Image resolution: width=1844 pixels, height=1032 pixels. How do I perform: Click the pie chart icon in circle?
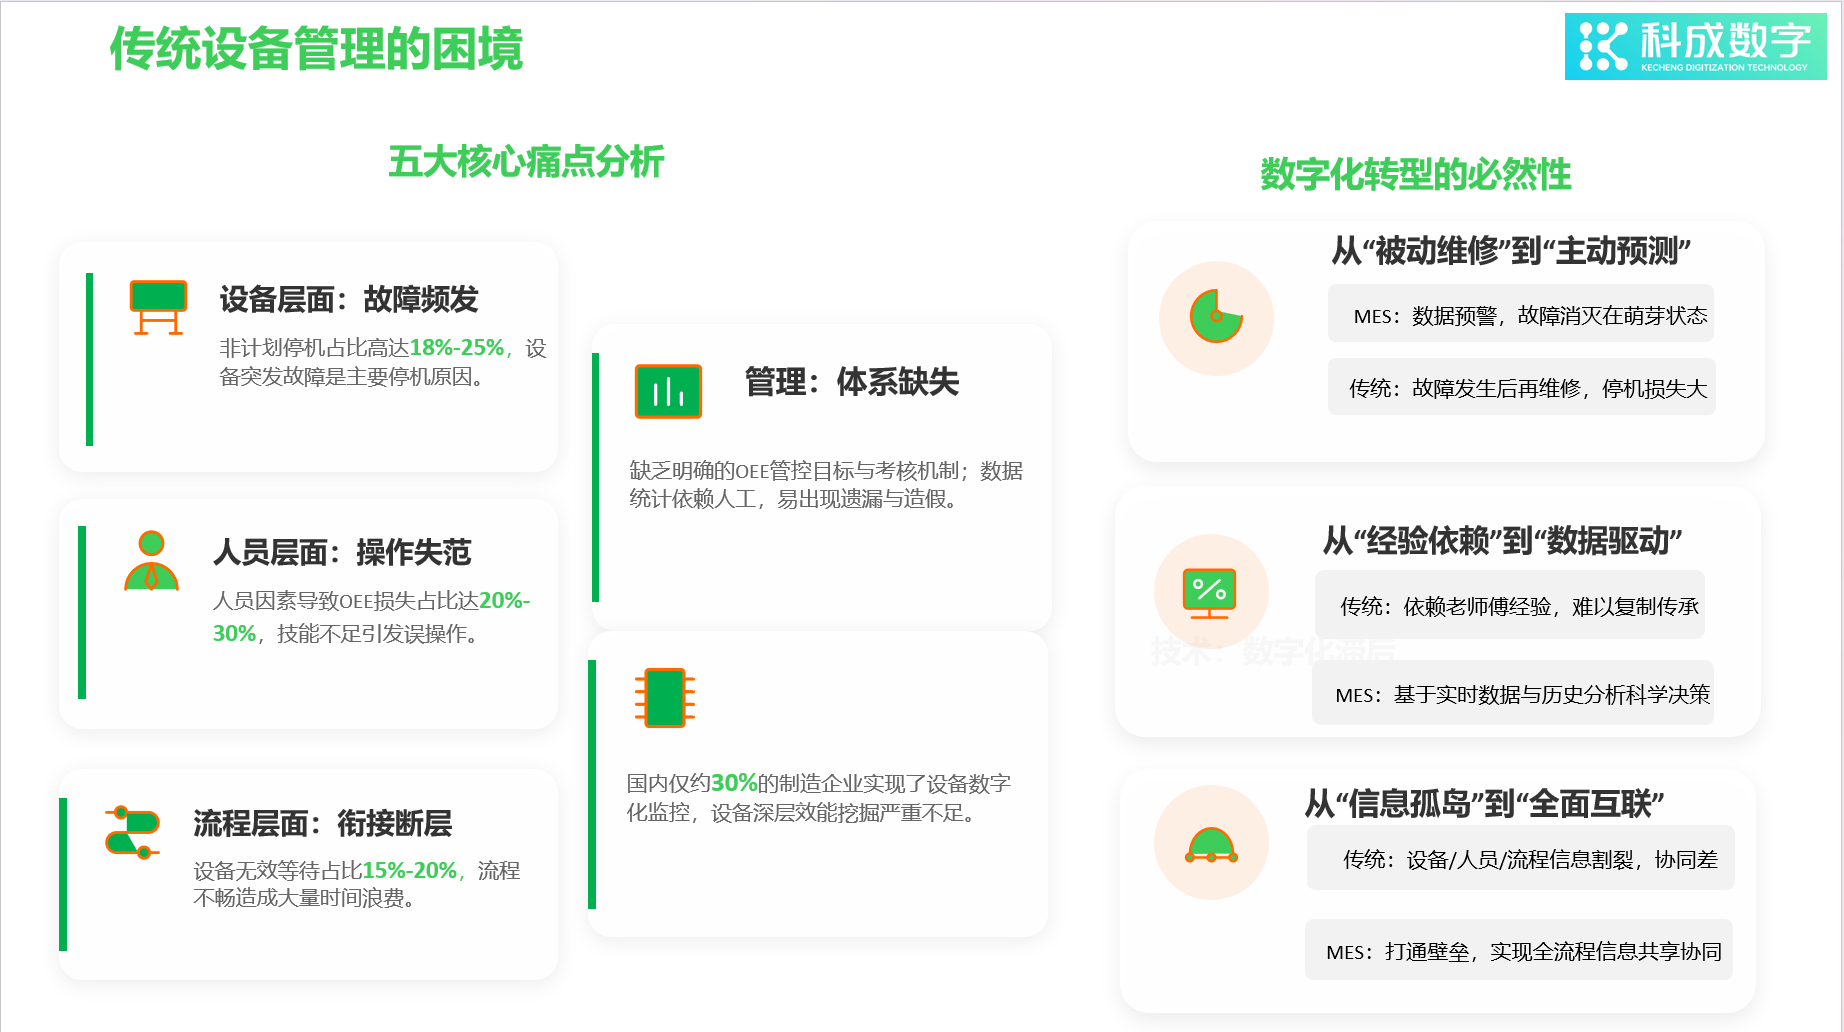[1216, 318]
